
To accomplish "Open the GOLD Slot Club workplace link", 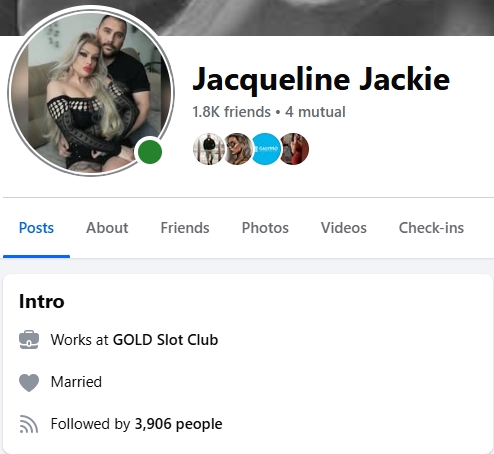I will point(165,340).
